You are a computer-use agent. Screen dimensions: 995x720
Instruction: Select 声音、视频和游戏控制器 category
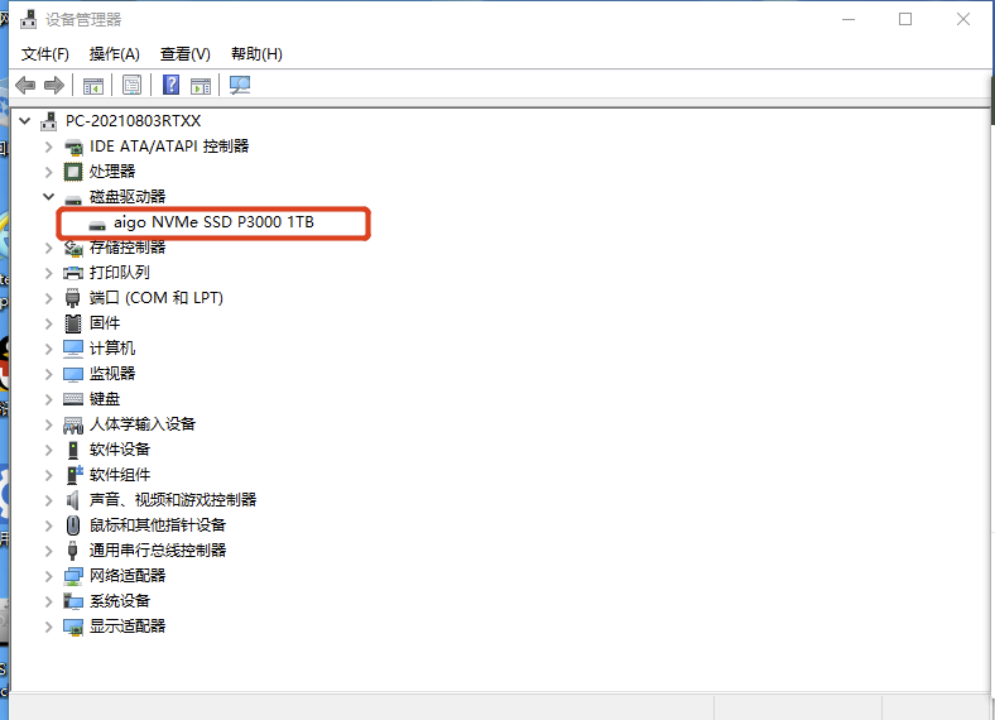172,499
